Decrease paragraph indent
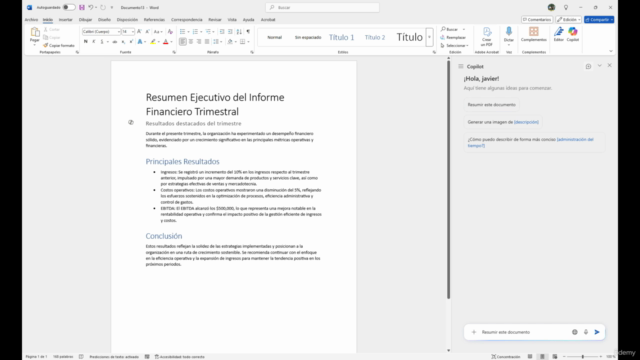This screenshot has height=360, width=640. point(222,31)
